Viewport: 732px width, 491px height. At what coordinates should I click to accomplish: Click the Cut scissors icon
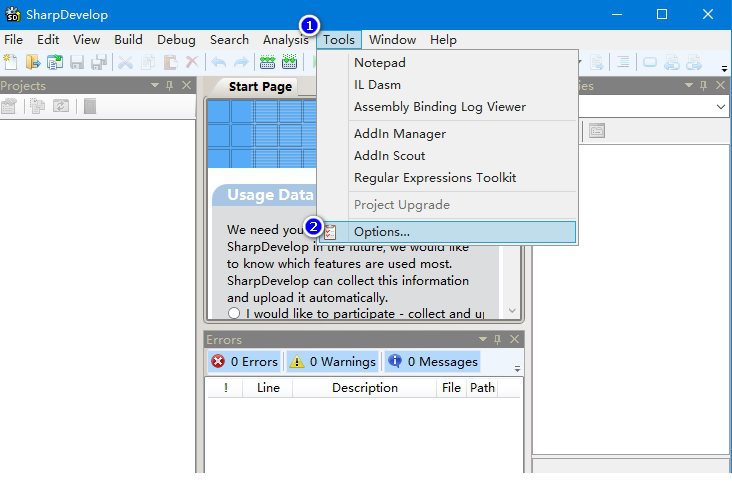[125, 62]
